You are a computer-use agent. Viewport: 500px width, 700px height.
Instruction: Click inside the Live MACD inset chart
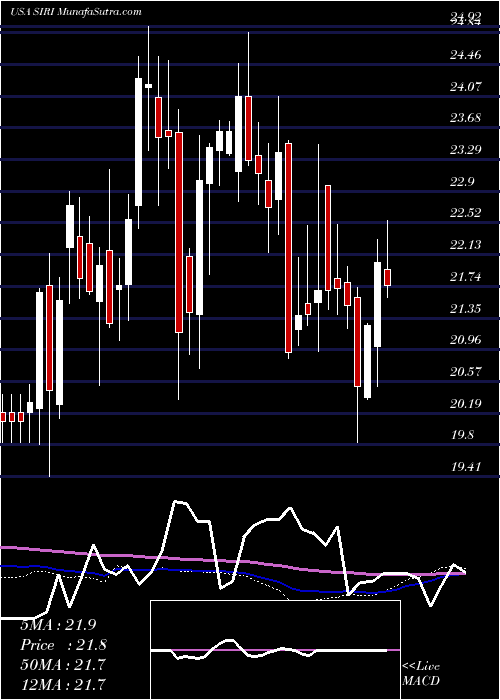[x=275, y=650]
